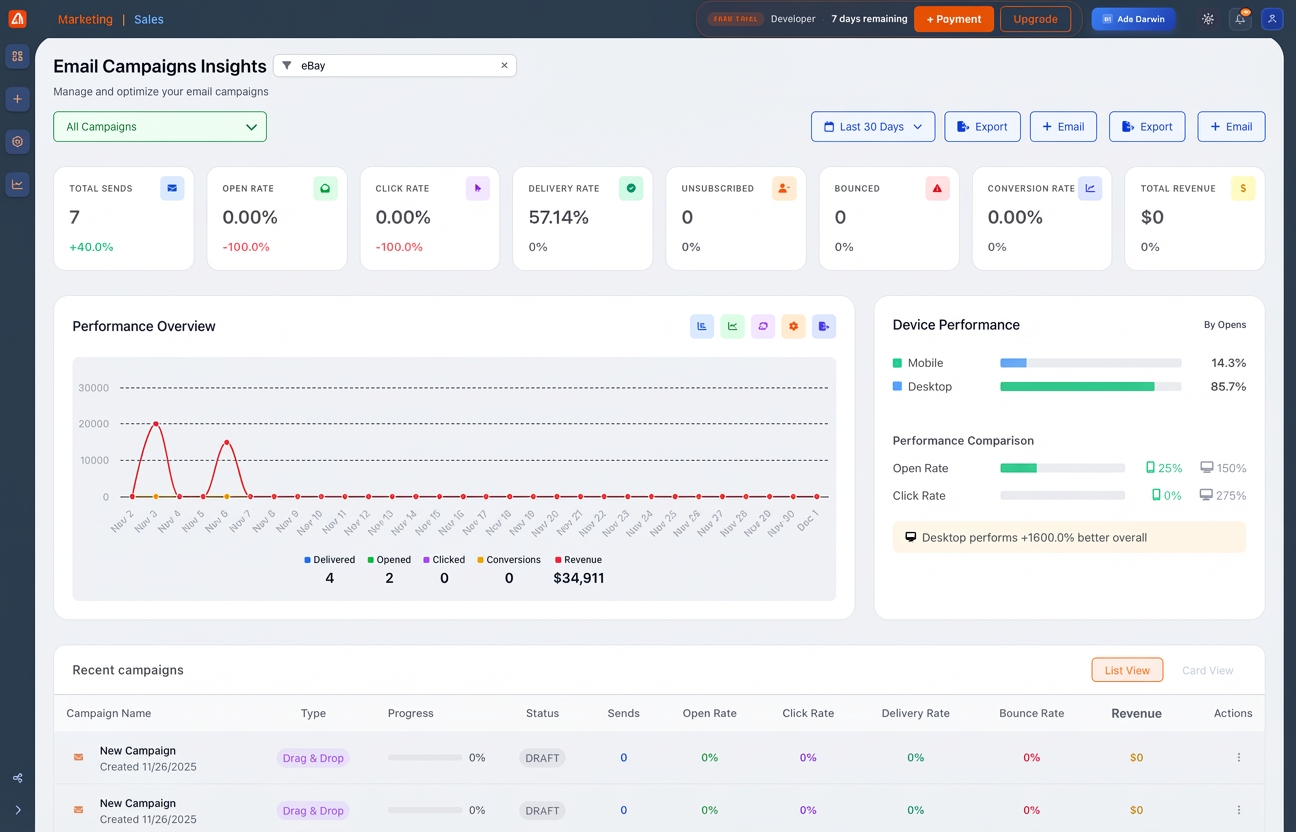
Task: Toggle the light/dark theme sun icon
Action: click(x=1208, y=19)
